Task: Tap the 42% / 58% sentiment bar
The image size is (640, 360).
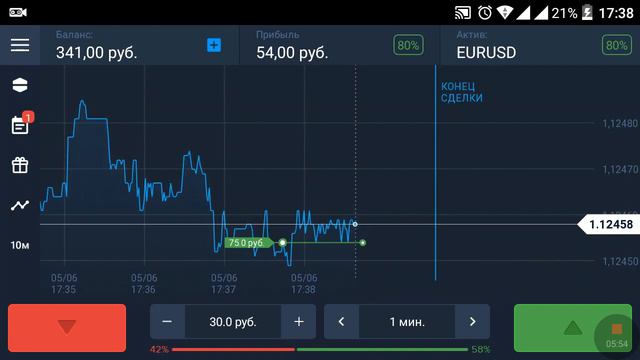Action: (320, 349)
